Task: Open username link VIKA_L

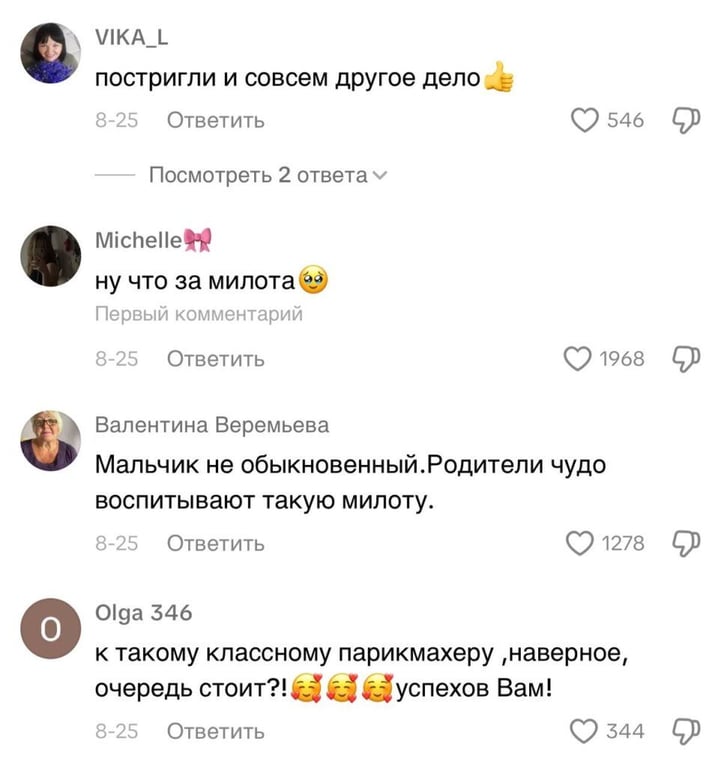Action: click(131, 37)
